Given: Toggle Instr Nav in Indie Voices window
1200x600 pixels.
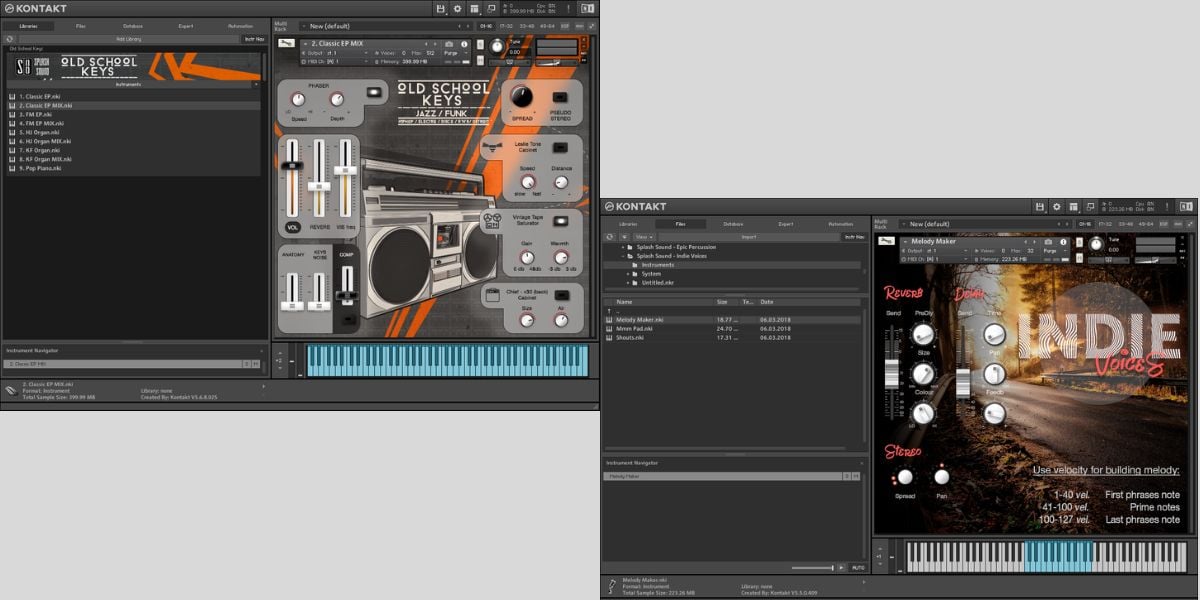Looking at the screenshot, I should [x=854, y=237].
